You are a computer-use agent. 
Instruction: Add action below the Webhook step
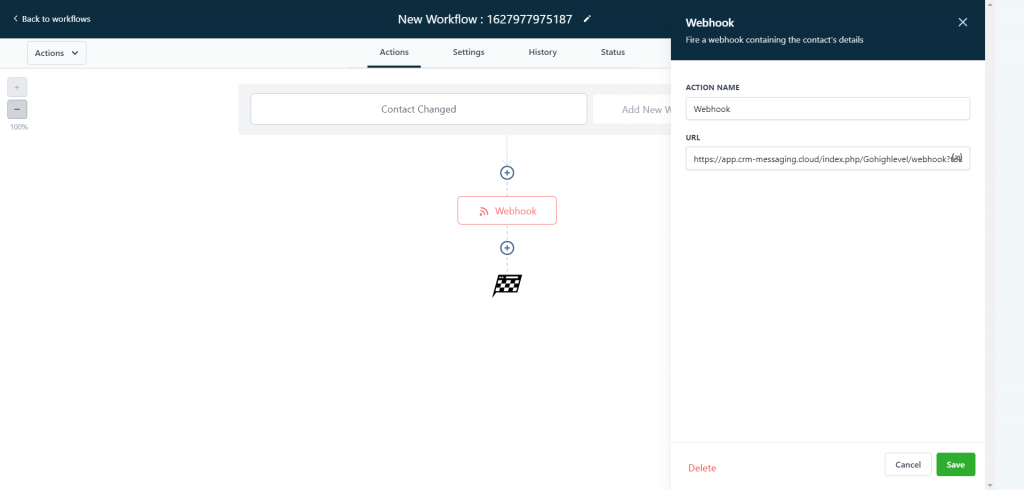pos(507,248)
